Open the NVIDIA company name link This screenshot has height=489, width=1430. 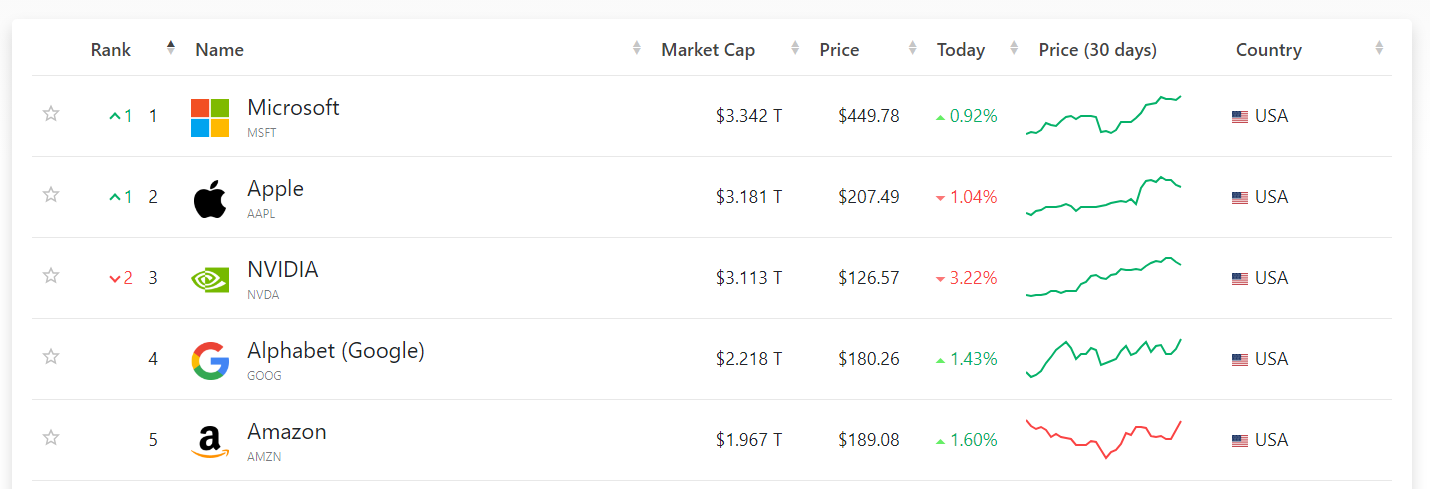pyautogui.click(x=283, y=270)
